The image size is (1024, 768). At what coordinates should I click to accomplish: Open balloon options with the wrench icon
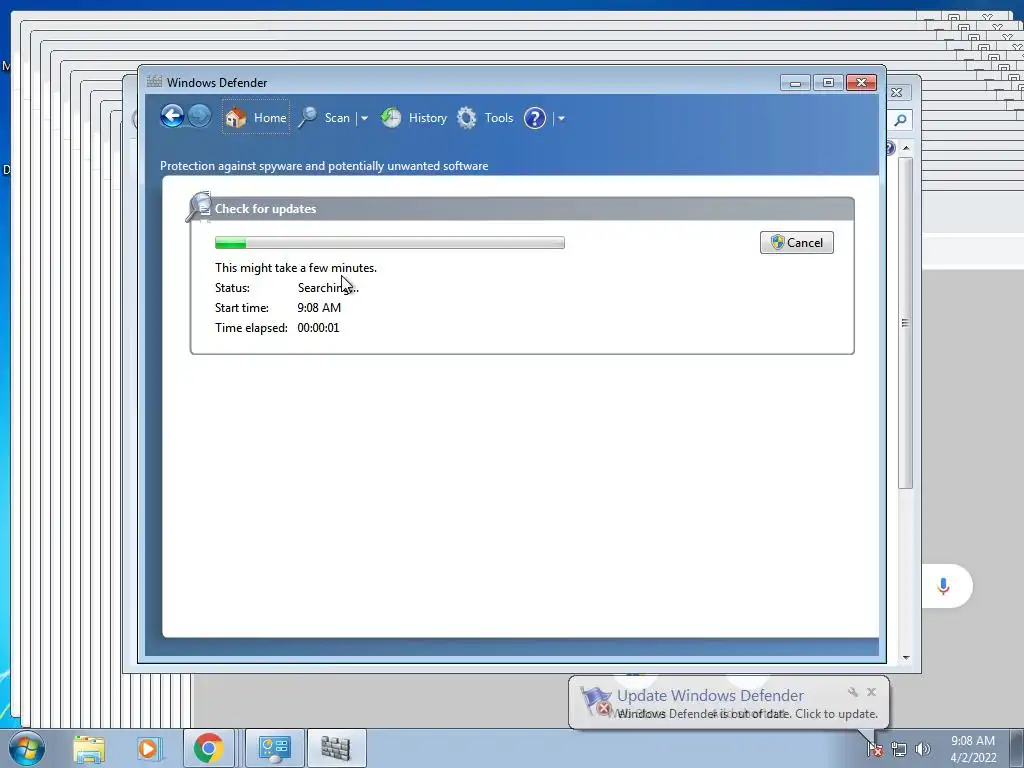pos(852,692)
